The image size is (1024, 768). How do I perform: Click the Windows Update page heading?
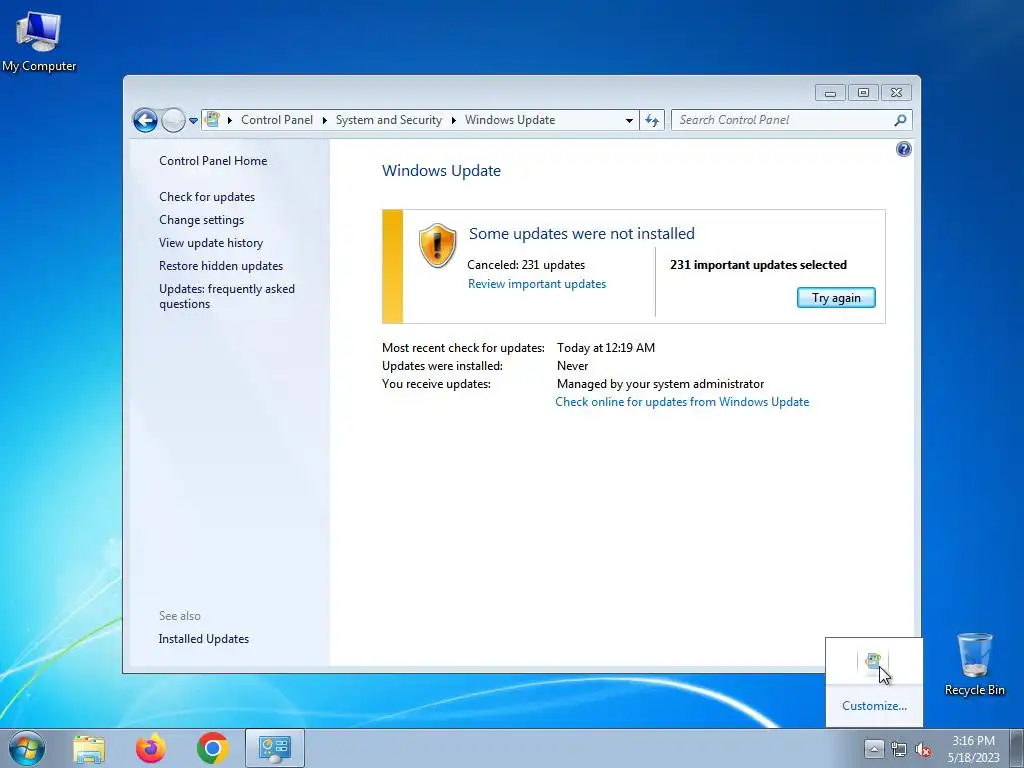(441, 171)
